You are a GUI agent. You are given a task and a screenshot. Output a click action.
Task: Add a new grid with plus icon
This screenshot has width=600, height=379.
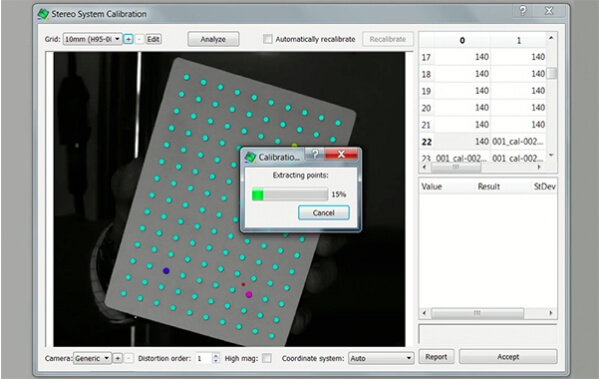pyautogui.click(x=129, y=39)
